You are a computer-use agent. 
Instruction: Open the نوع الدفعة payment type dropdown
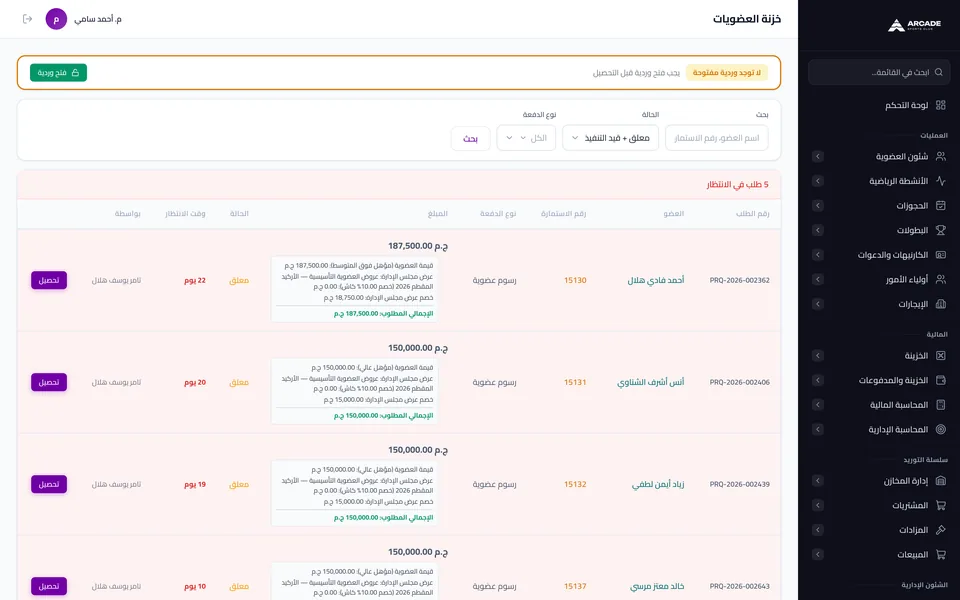(527, 138)
